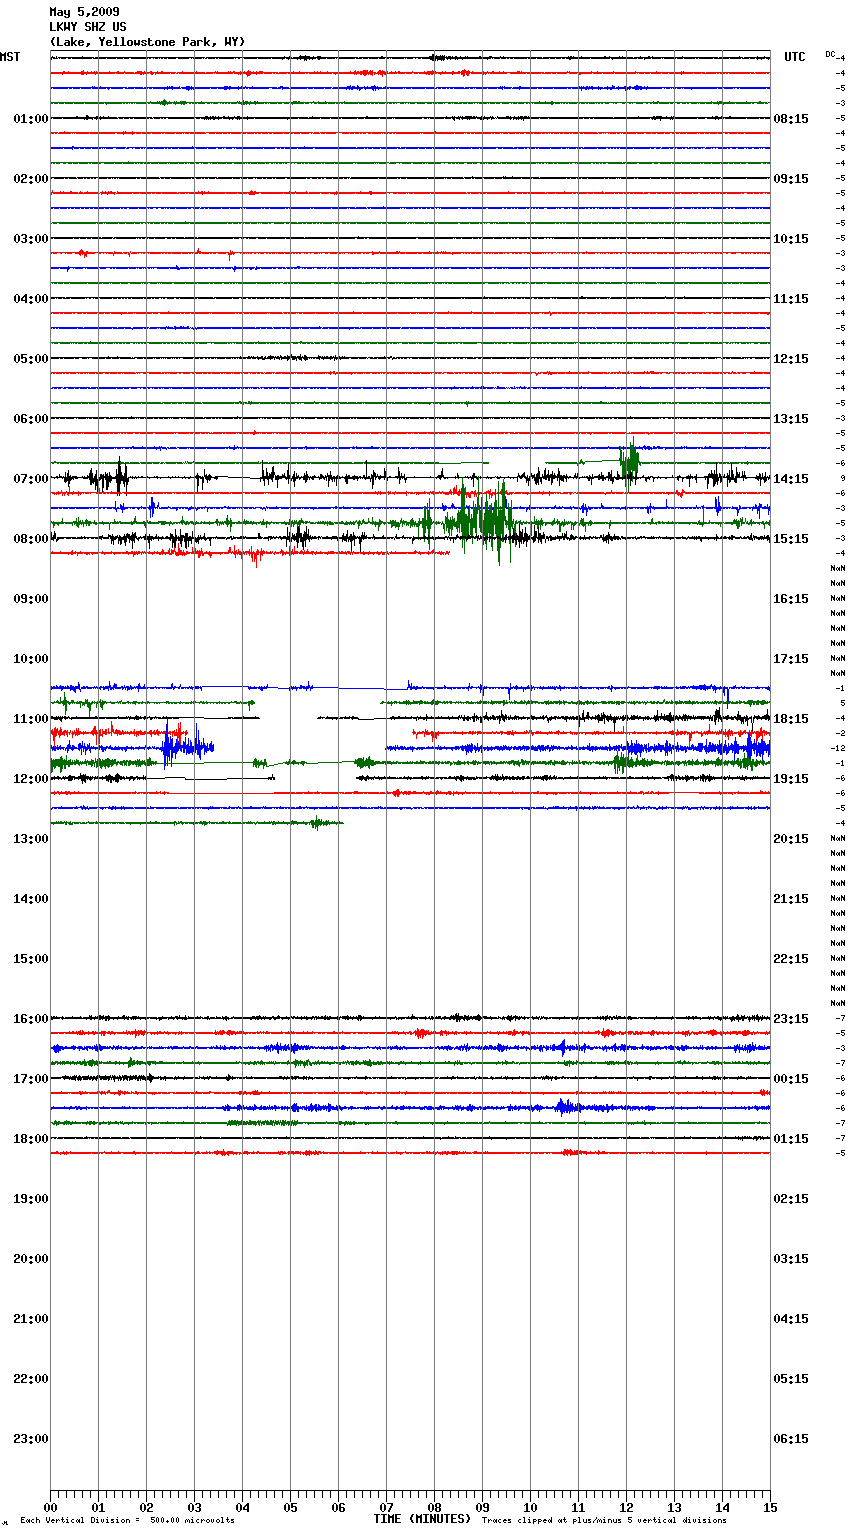Click the 'MST' time zone label

click(10, 57)
